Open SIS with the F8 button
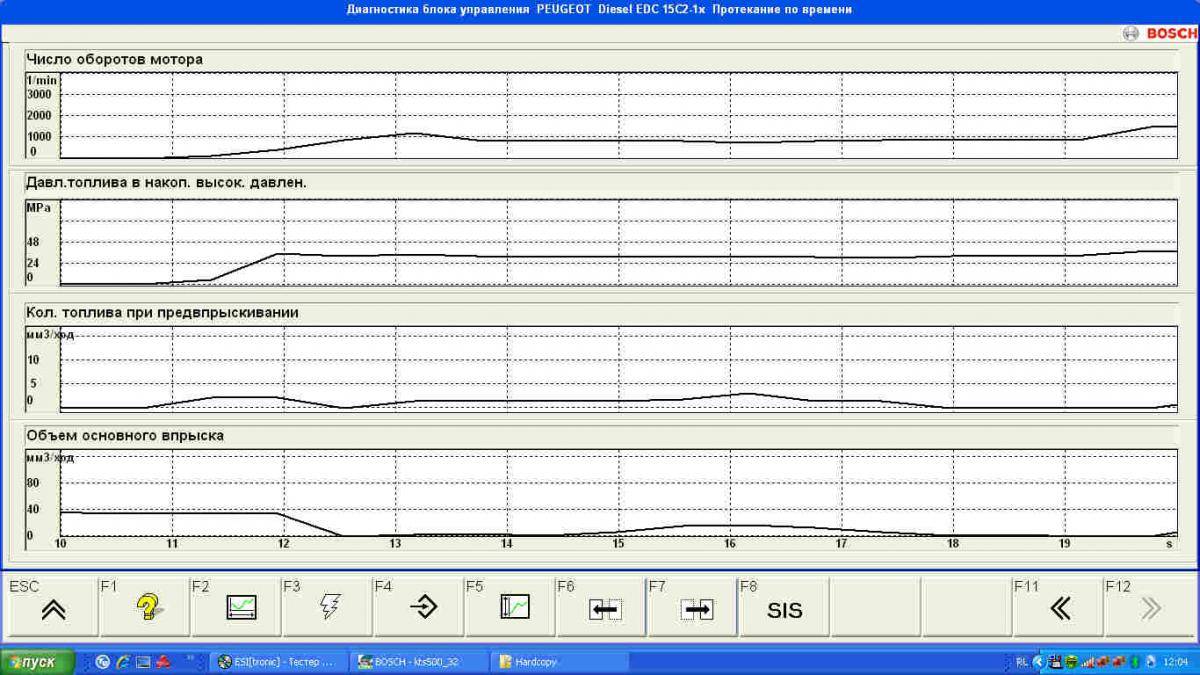The height and width of the screenshot is (675, 1200). pyautogui.click(x=784, y=609)
